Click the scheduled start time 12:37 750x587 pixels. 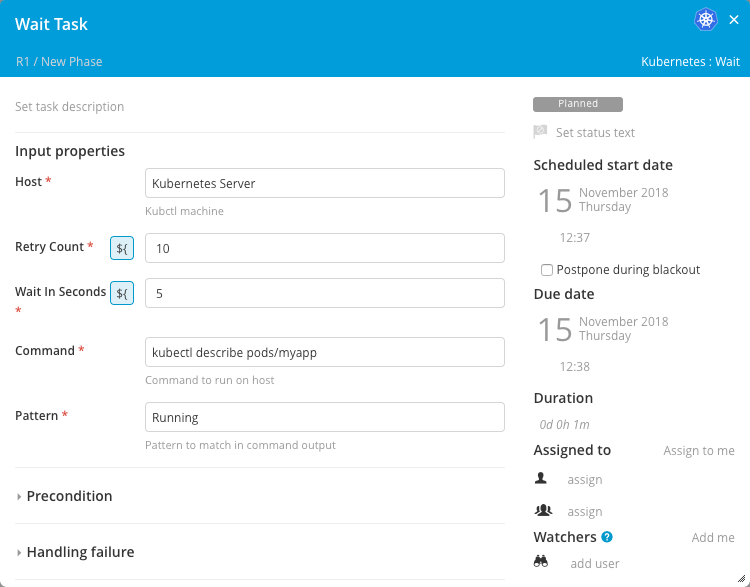point(574,238)
